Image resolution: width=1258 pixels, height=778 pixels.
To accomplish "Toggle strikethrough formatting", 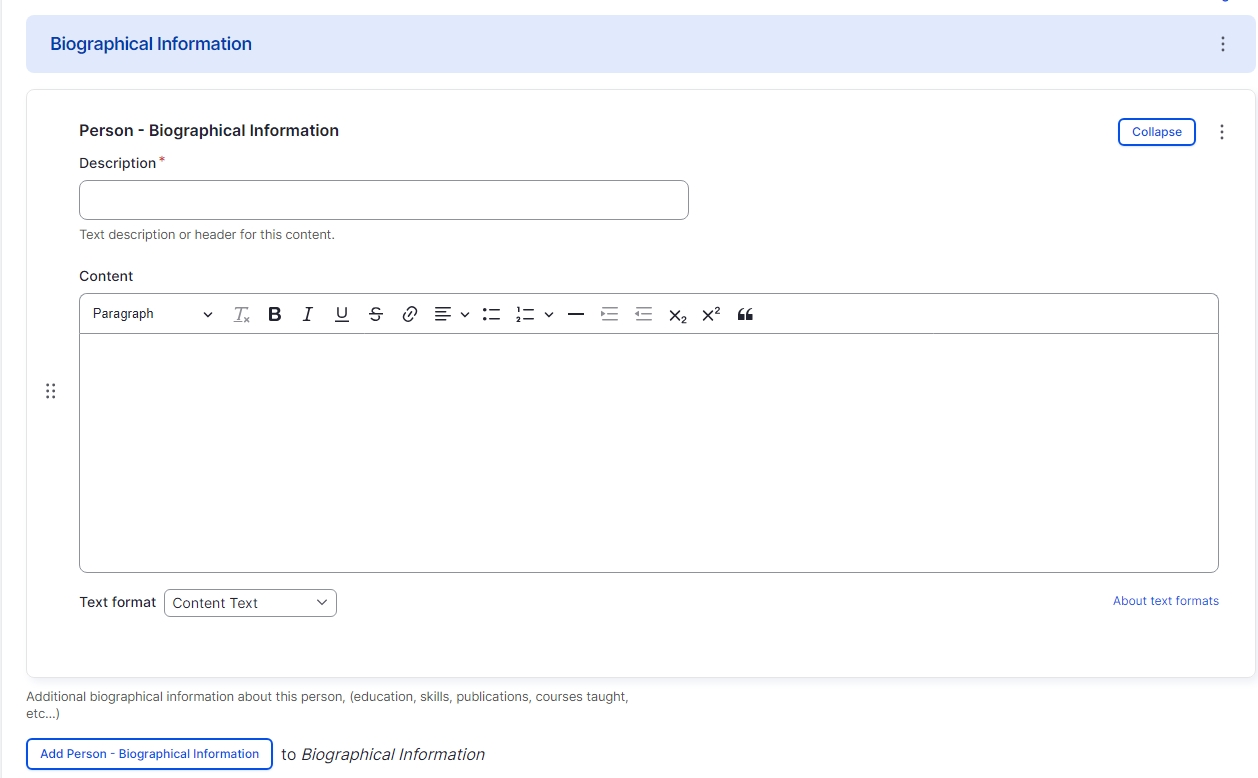I will [376, 315].
